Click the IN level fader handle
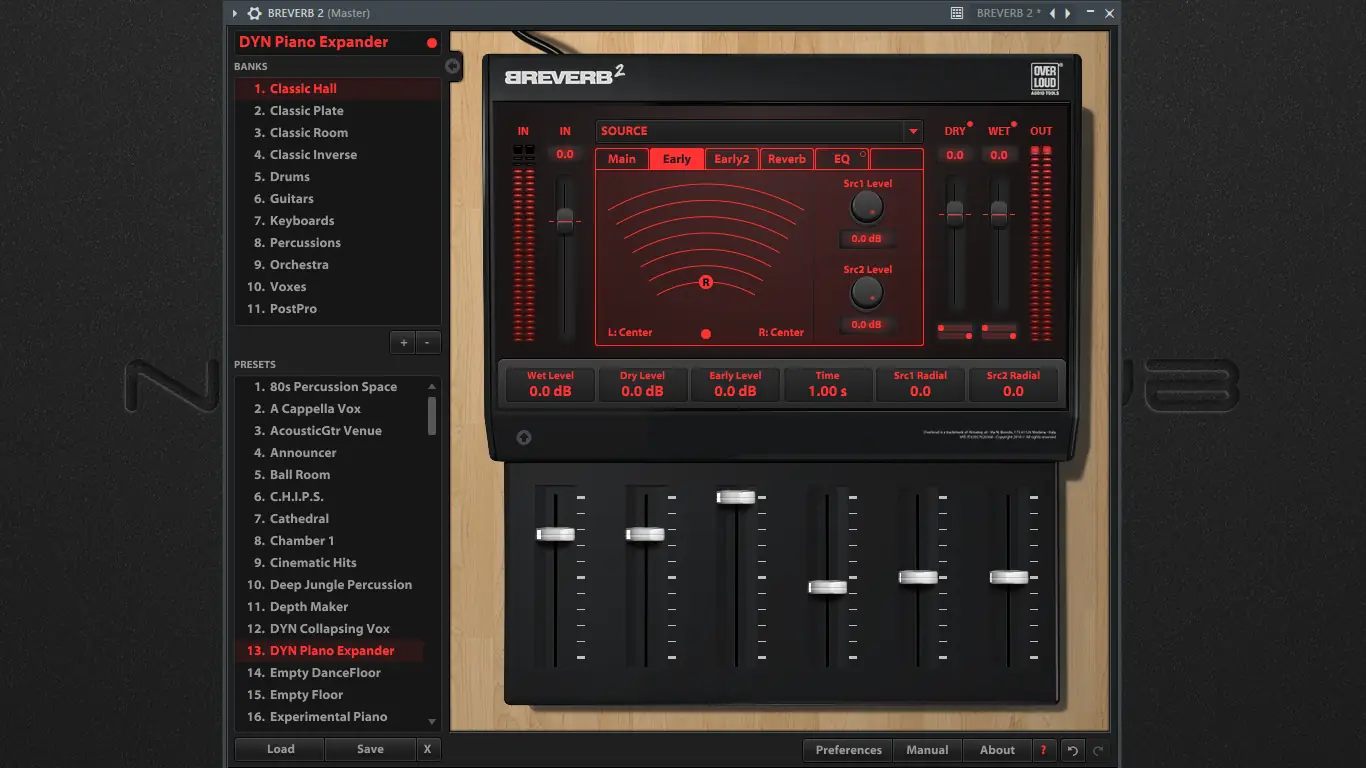This screenshot has height=768, width=1366. pyautogui.click(x=565, y=221)
